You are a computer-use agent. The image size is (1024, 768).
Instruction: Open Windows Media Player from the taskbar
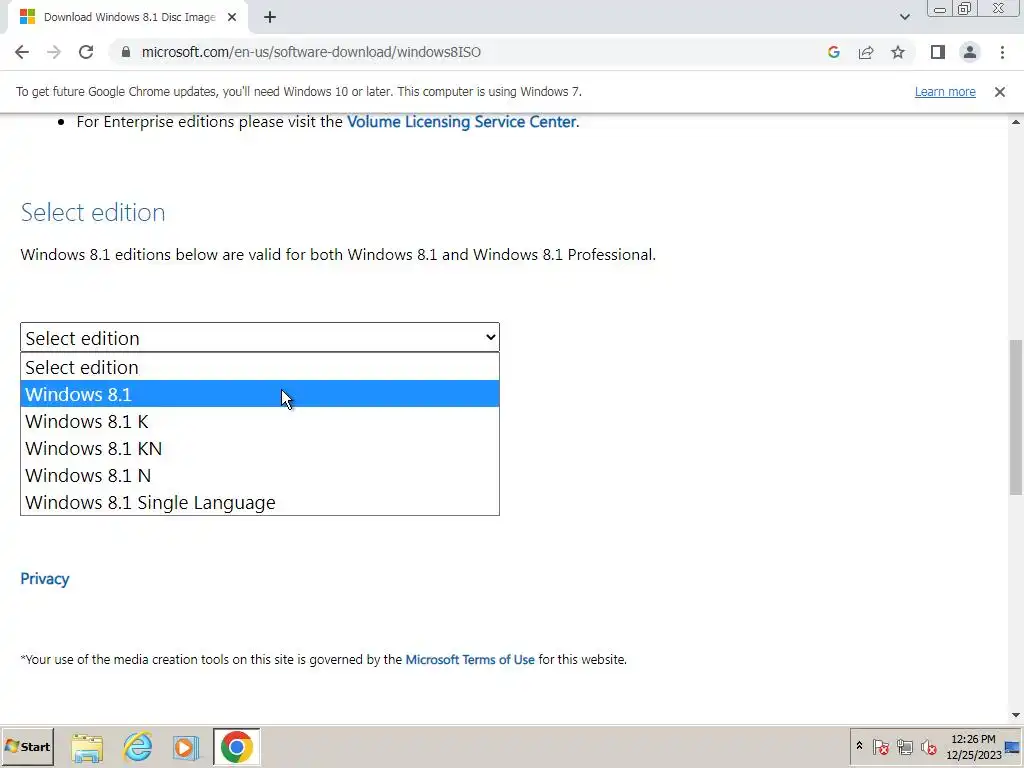186,747
